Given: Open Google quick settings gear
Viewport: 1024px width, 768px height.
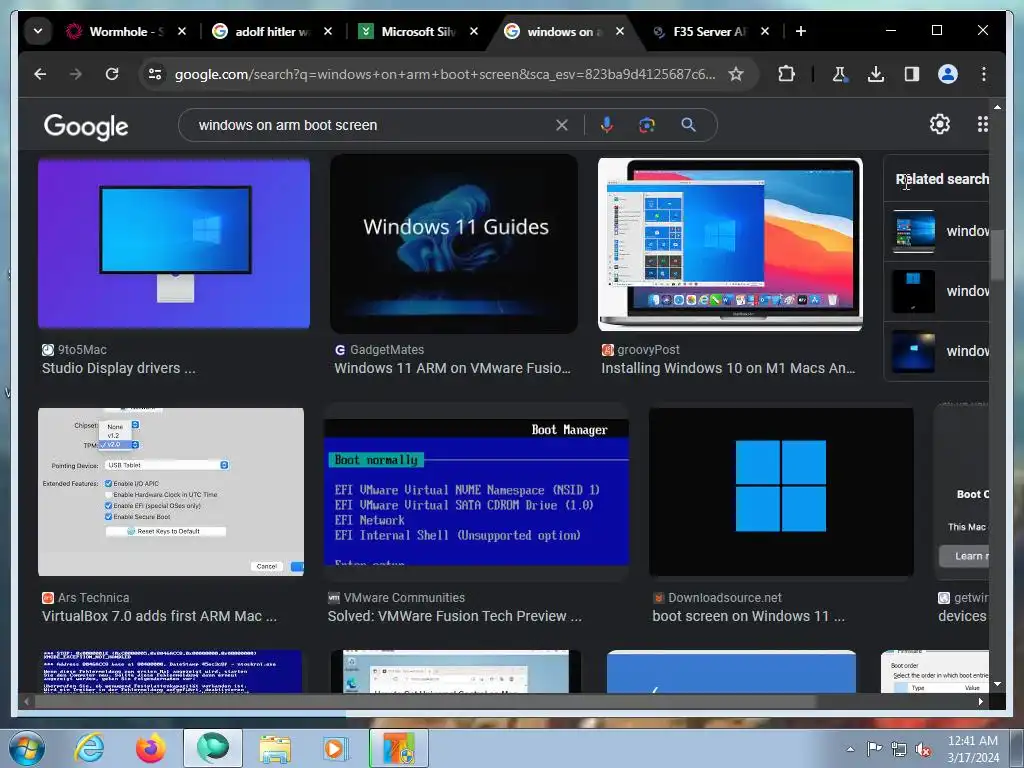Looking at the screenshot, I should coord(940,124).
